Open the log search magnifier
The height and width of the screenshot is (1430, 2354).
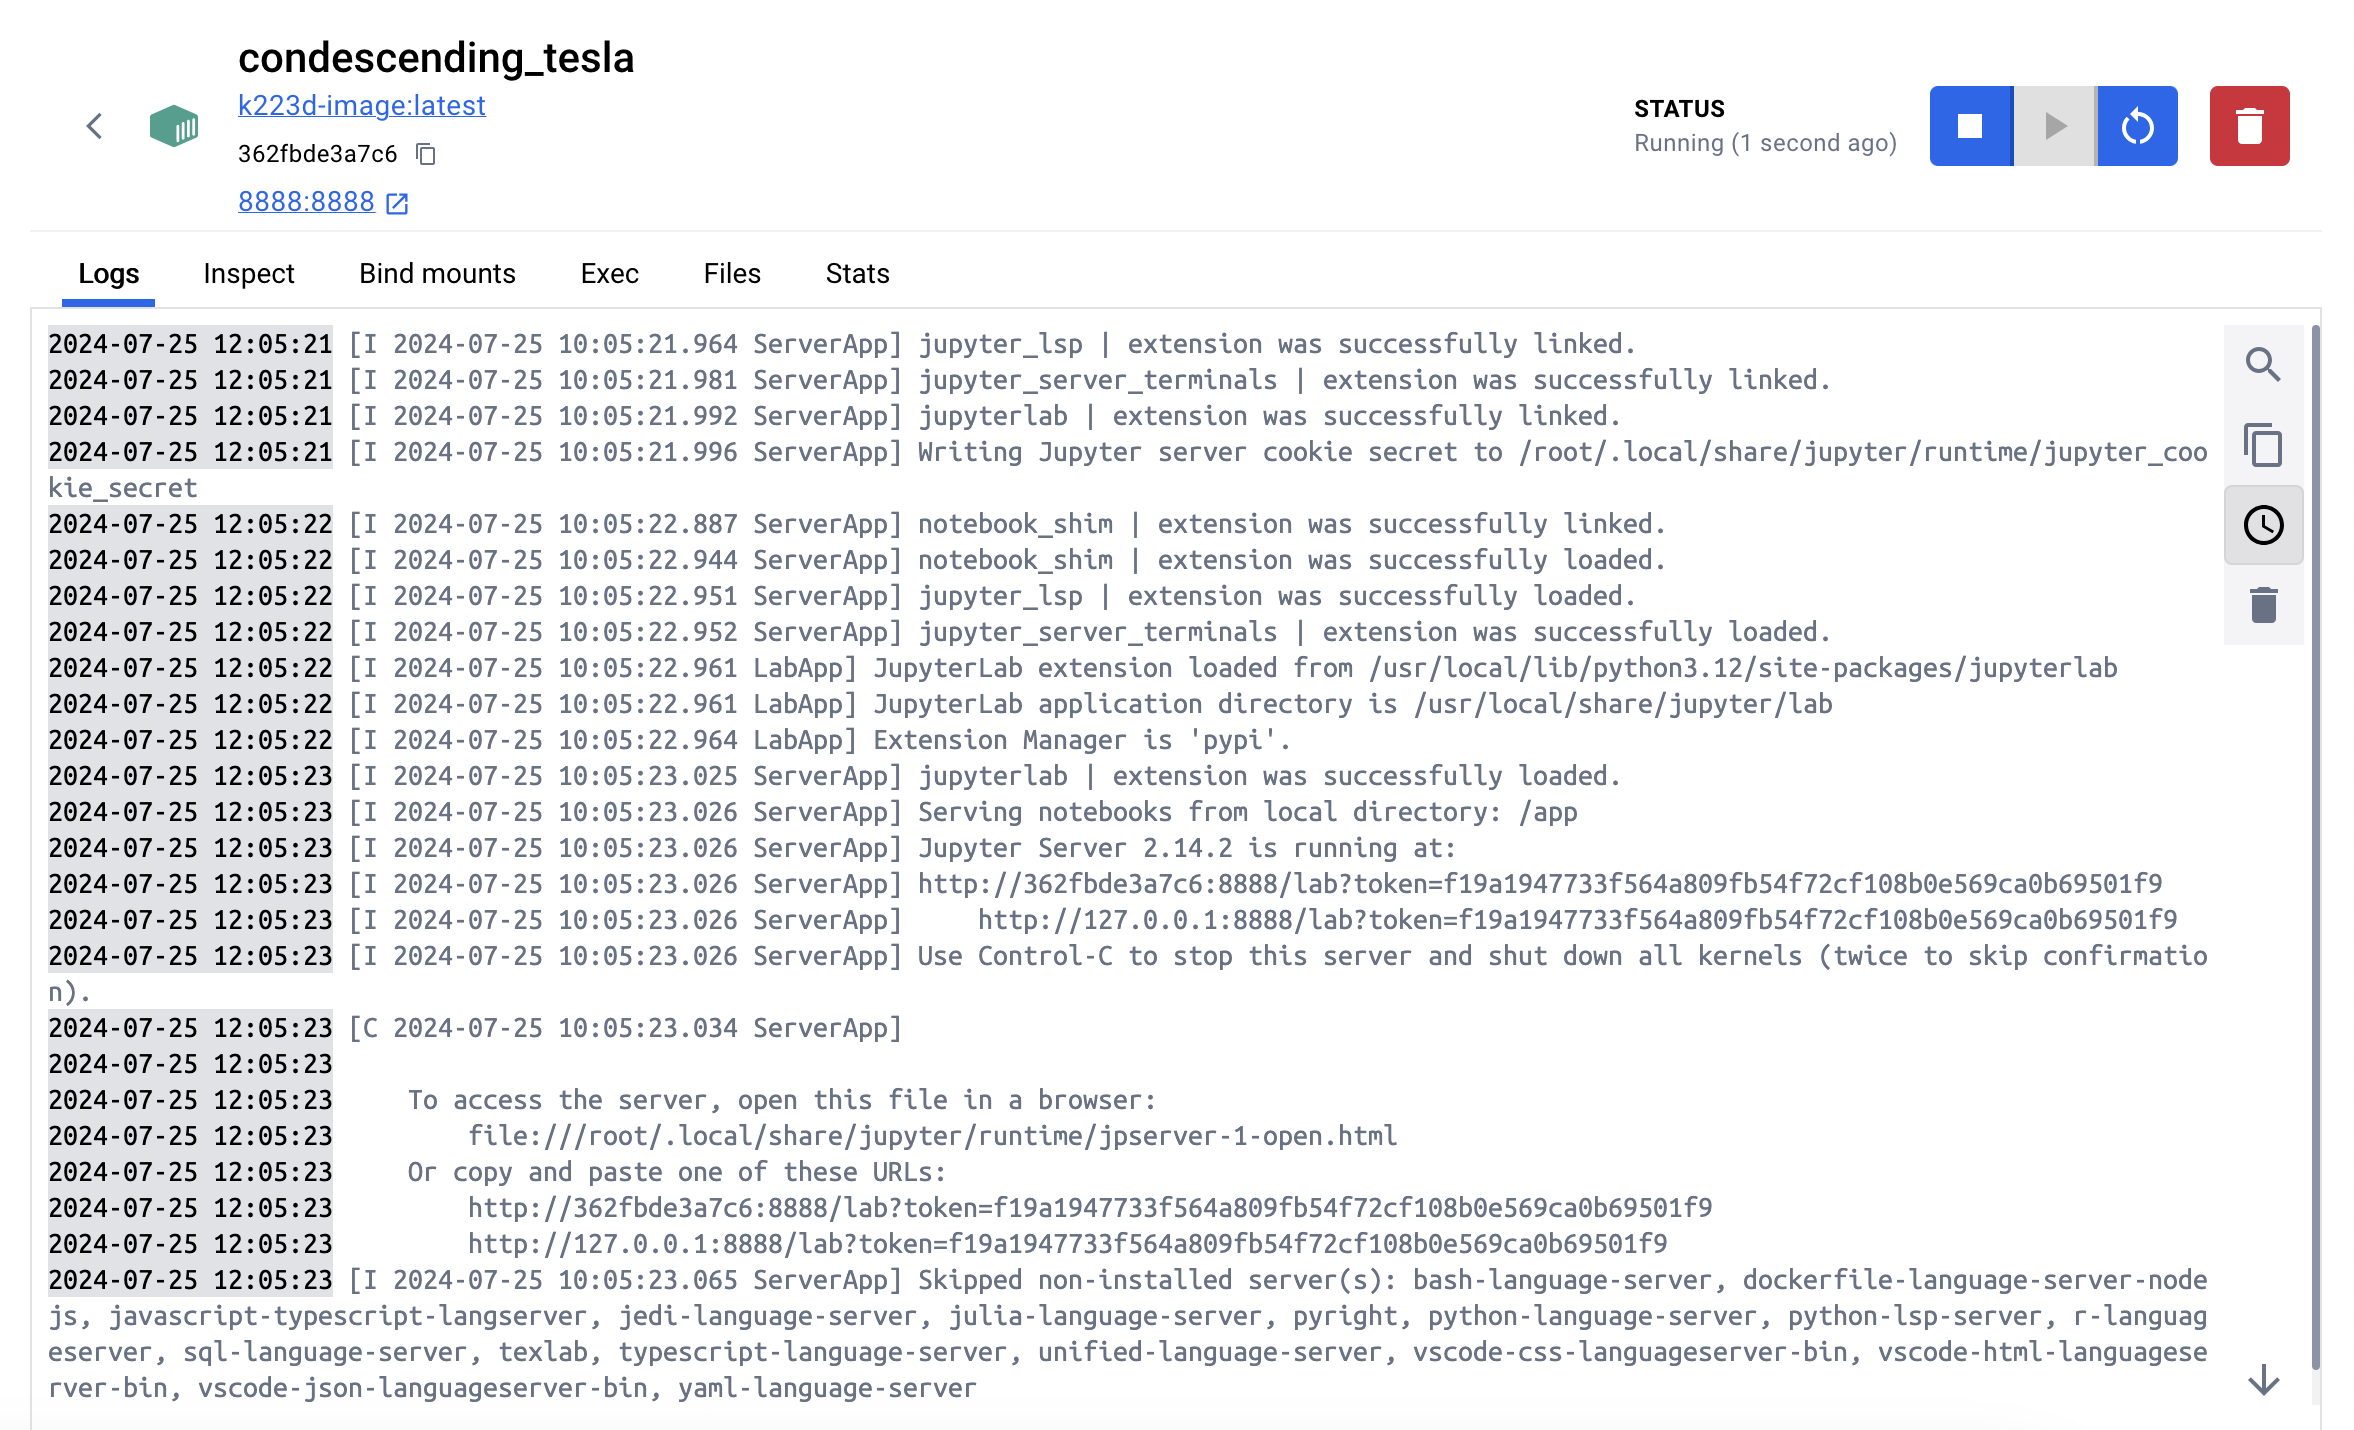click(x=2263, y=365)
